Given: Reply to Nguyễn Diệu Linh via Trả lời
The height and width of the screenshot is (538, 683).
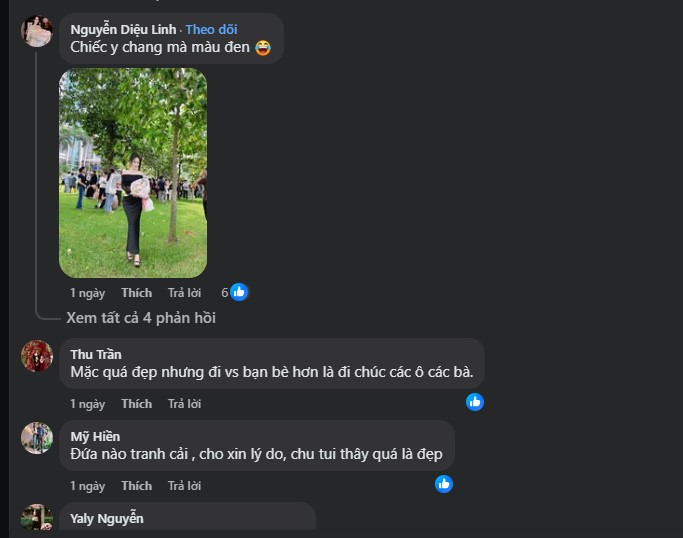Looking at the screenshot, I should tap(184, 293).
